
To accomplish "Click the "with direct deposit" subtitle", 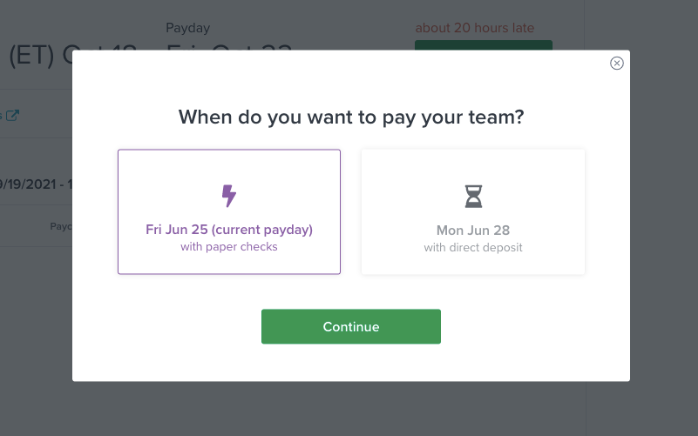I will pyautogui.click(x=473, y=247).
